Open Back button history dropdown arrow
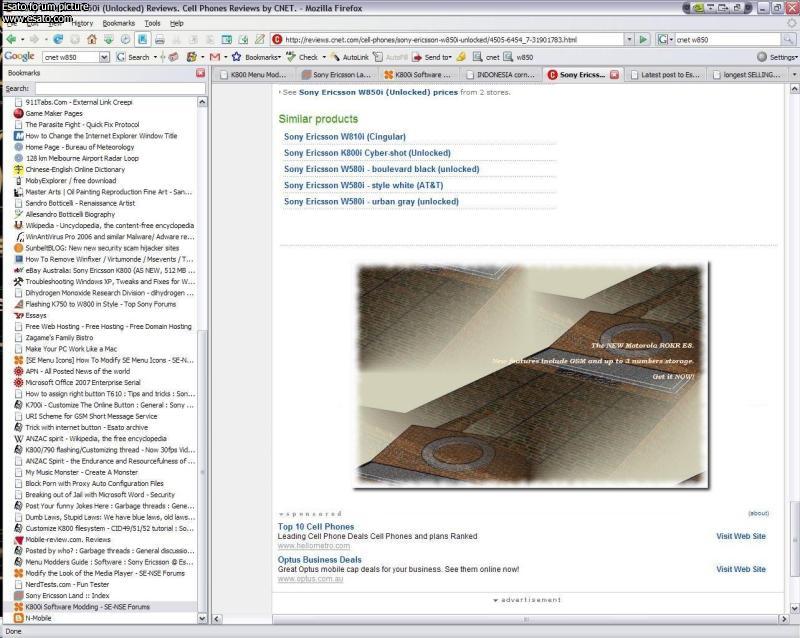The image size is (800, 638). pyautogui.click(x=22, y=39)
